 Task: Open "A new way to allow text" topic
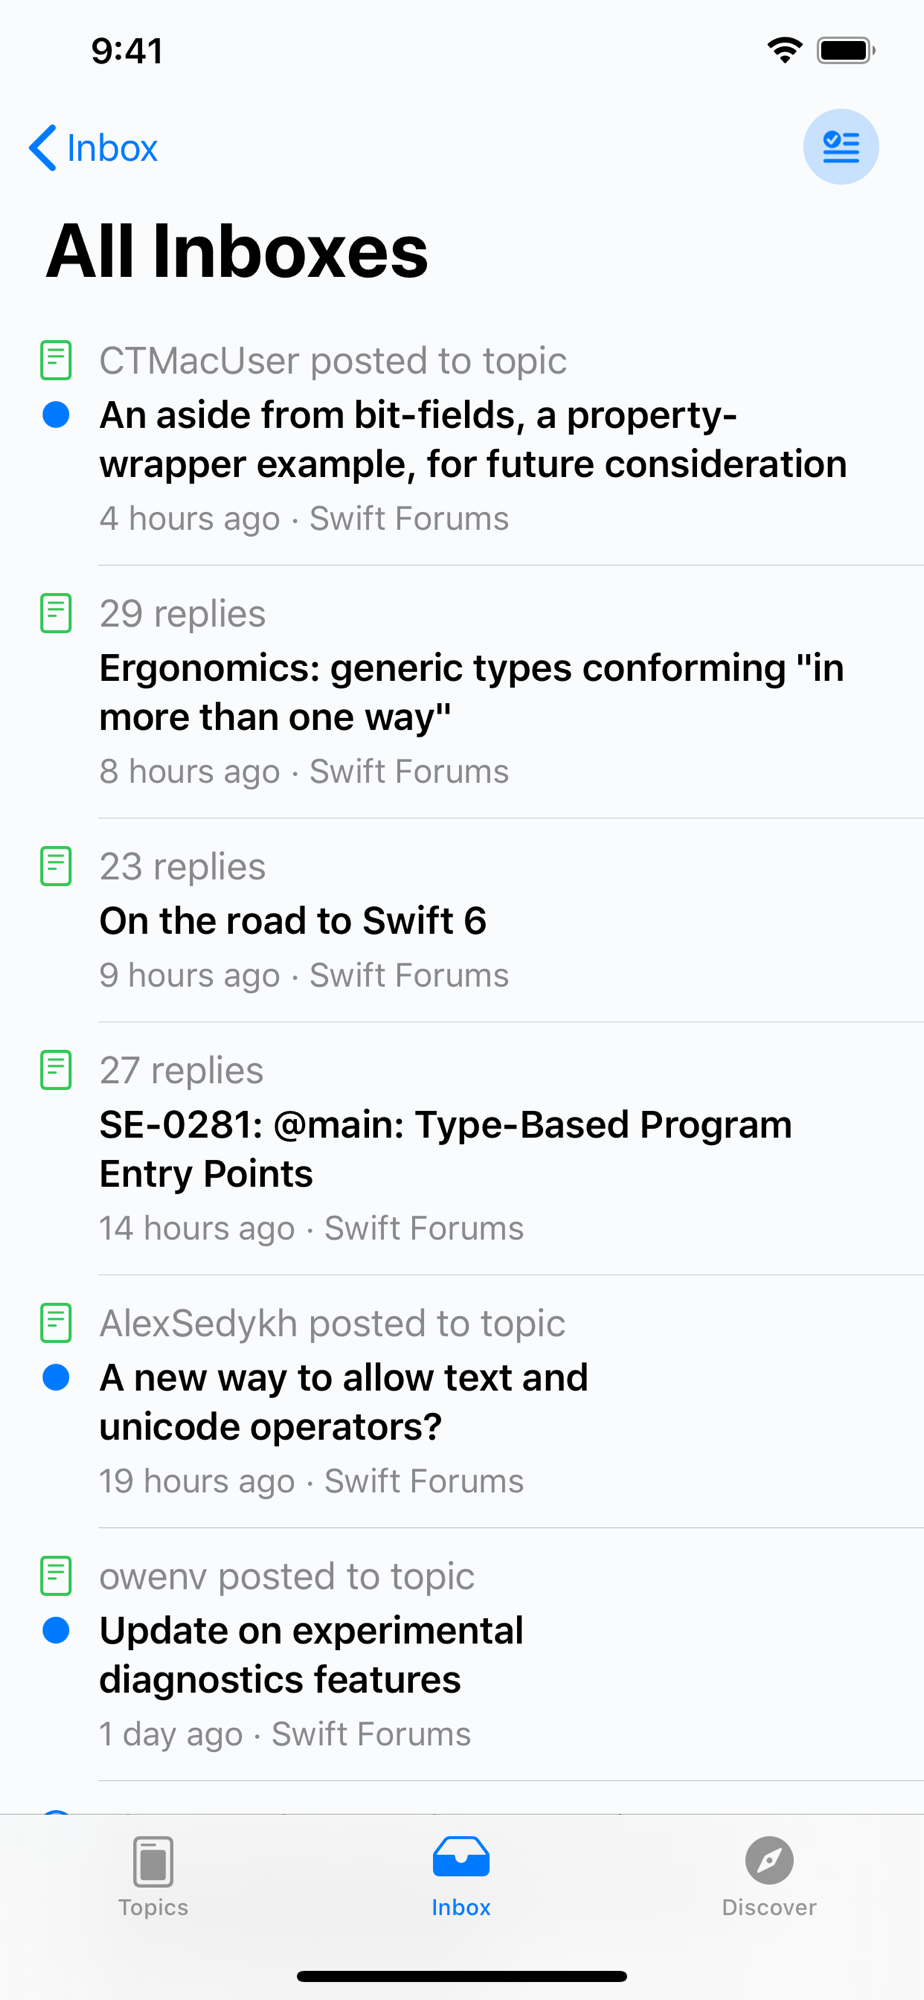tap(343, 1402)
